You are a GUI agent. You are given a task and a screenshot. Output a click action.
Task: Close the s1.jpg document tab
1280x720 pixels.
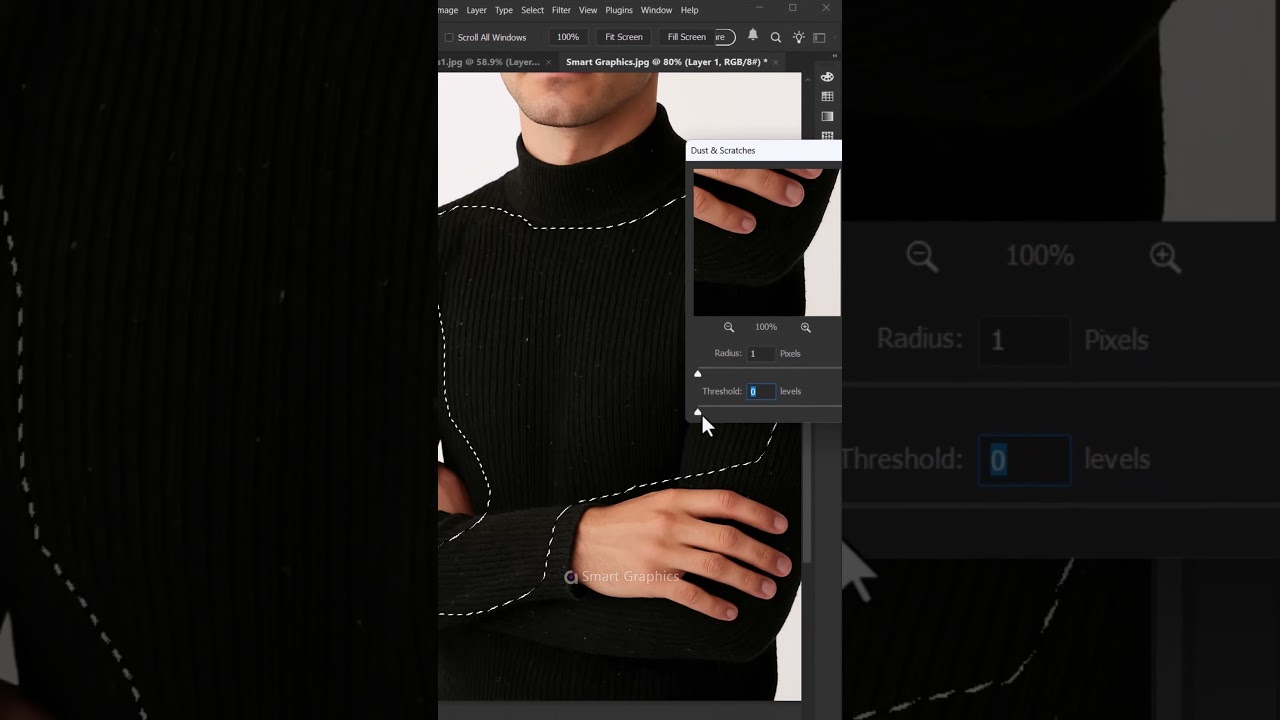coord(548,62)
